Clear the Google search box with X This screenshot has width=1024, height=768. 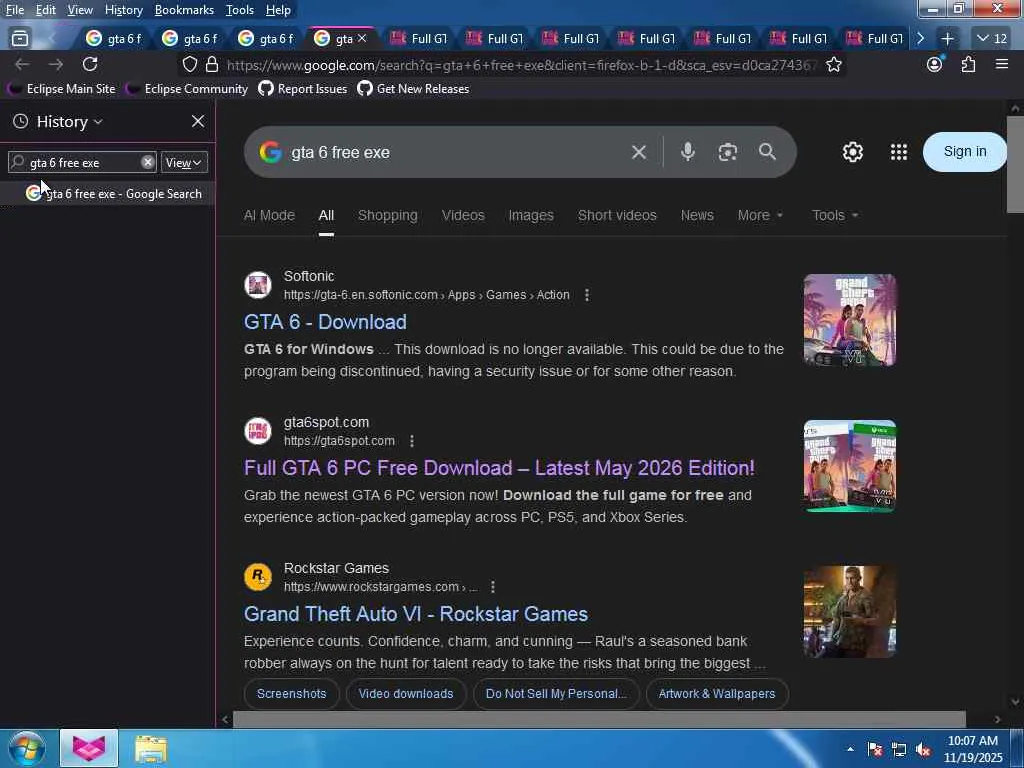[639, 152]
